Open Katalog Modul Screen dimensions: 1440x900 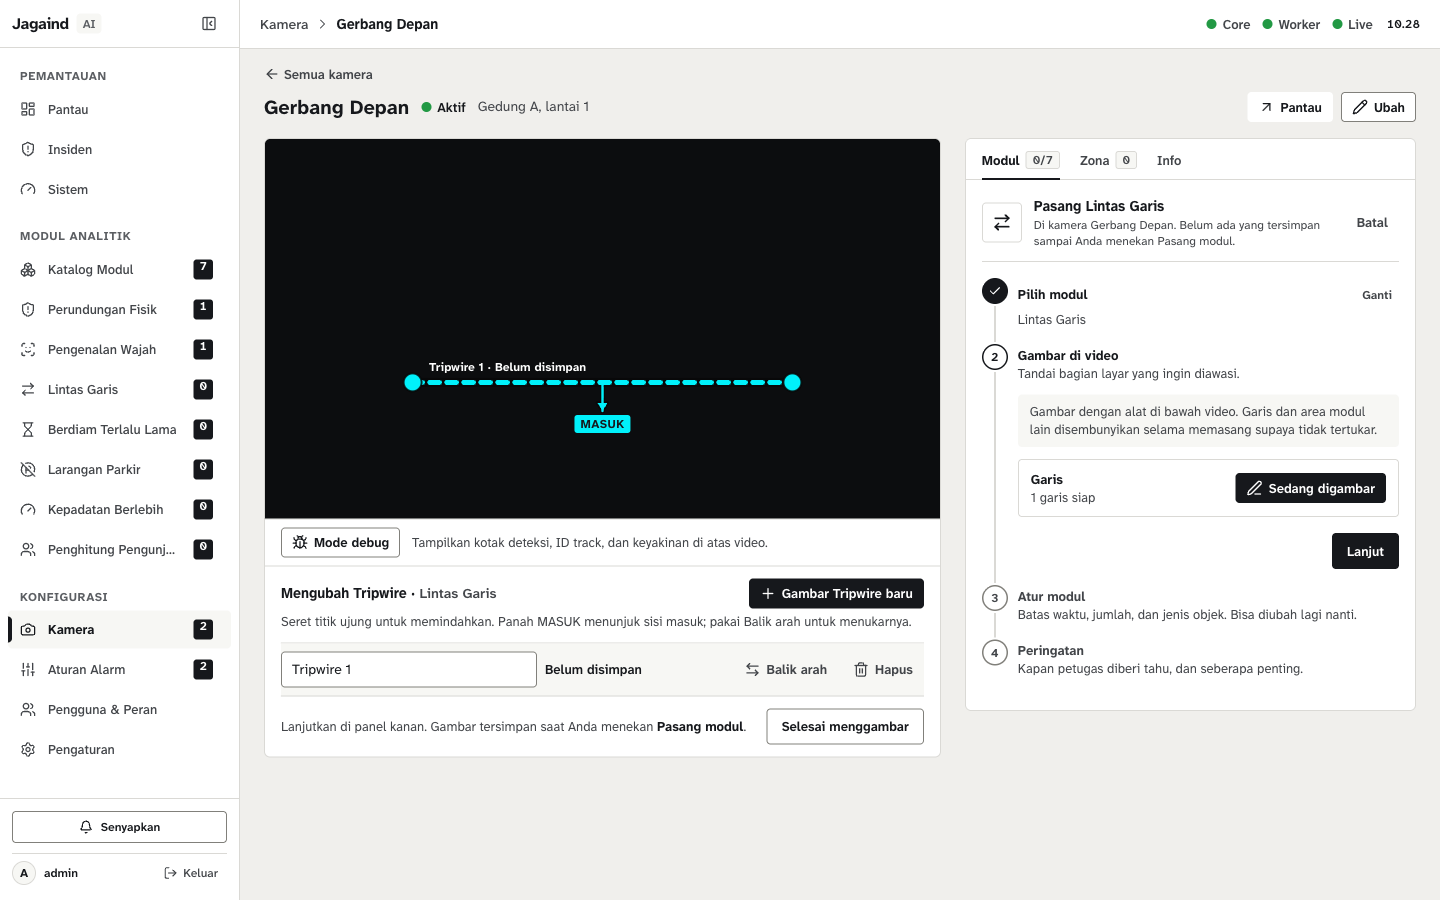119,269
